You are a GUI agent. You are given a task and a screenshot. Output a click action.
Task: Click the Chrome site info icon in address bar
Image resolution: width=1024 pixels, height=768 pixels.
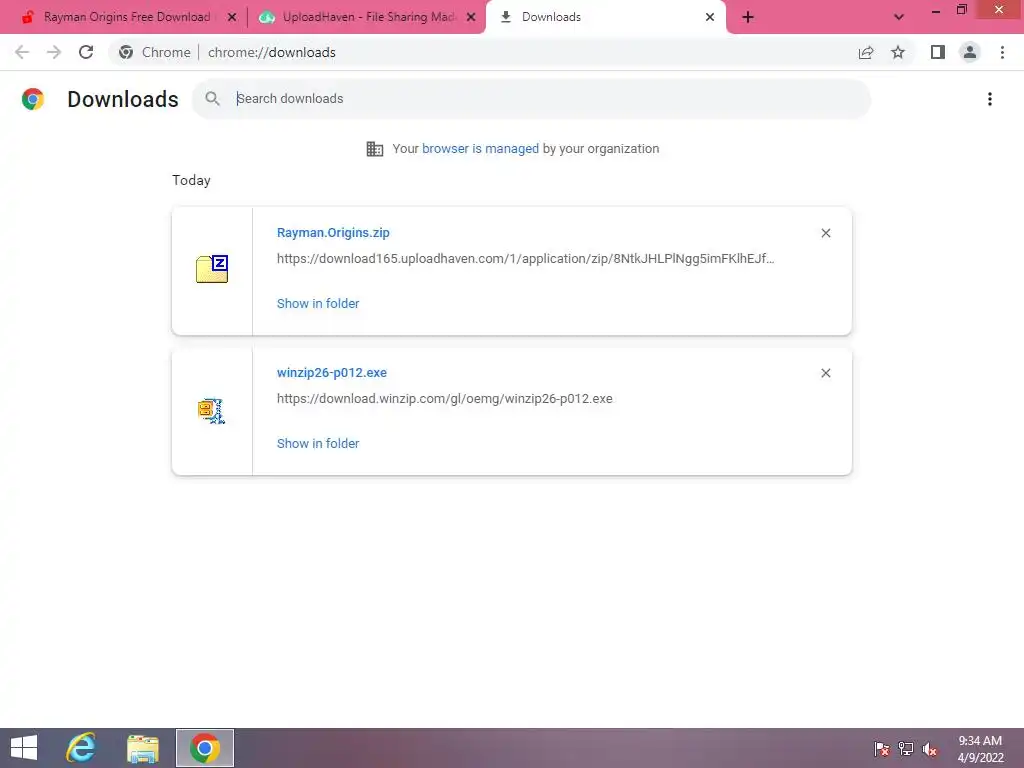click(x=126, y=52)
